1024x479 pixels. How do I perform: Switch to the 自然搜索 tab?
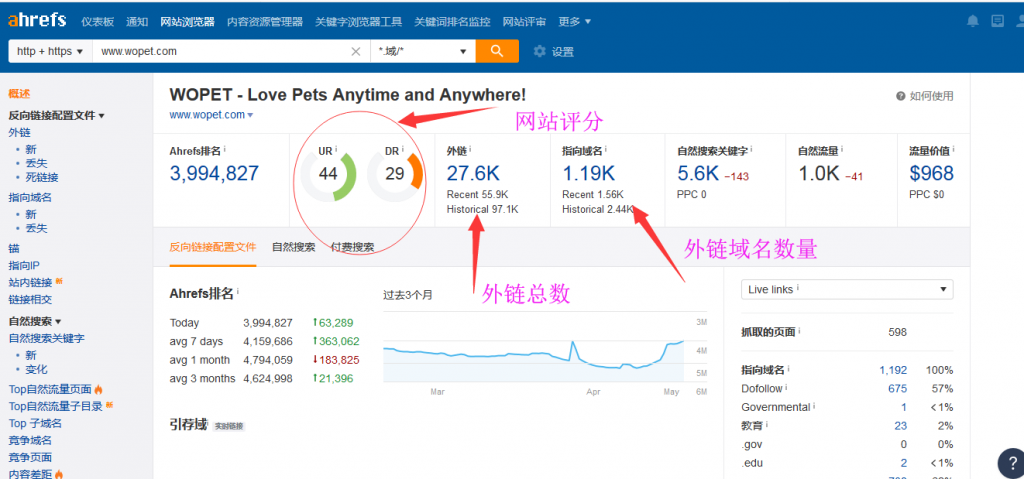[293, 247]
